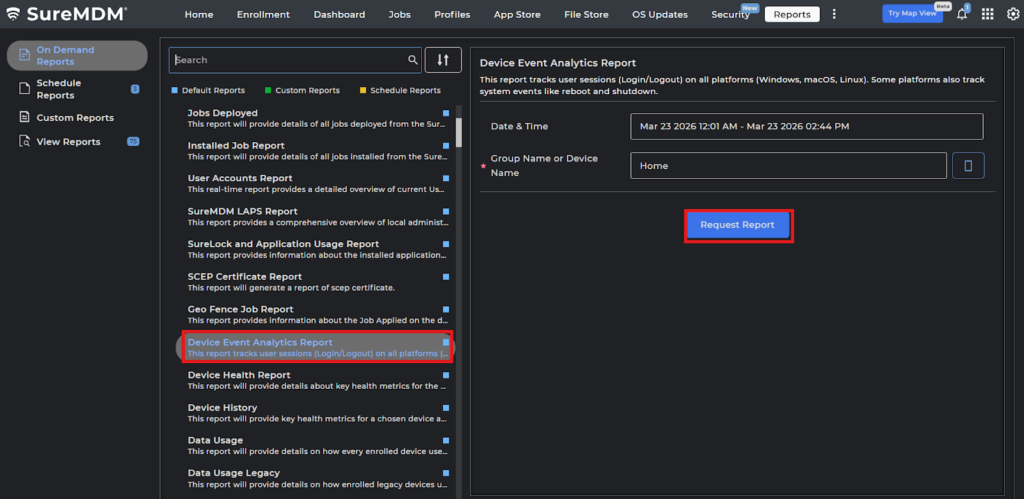Click the Request Report button
Image resolution: width=1024 pixels, height=499 pixels.
pos(737,225)
